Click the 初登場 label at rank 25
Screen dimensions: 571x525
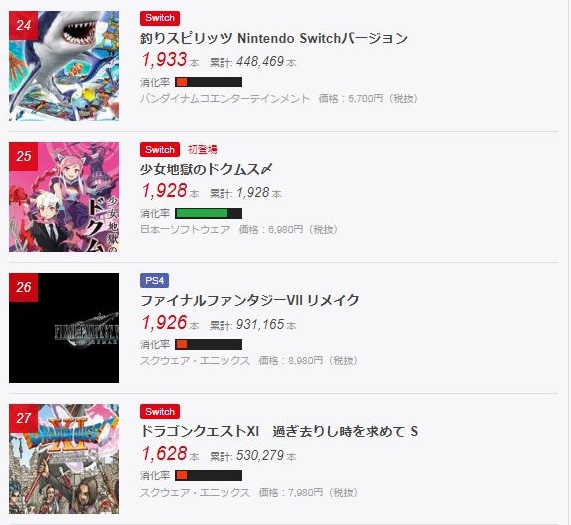coord(203,150)
